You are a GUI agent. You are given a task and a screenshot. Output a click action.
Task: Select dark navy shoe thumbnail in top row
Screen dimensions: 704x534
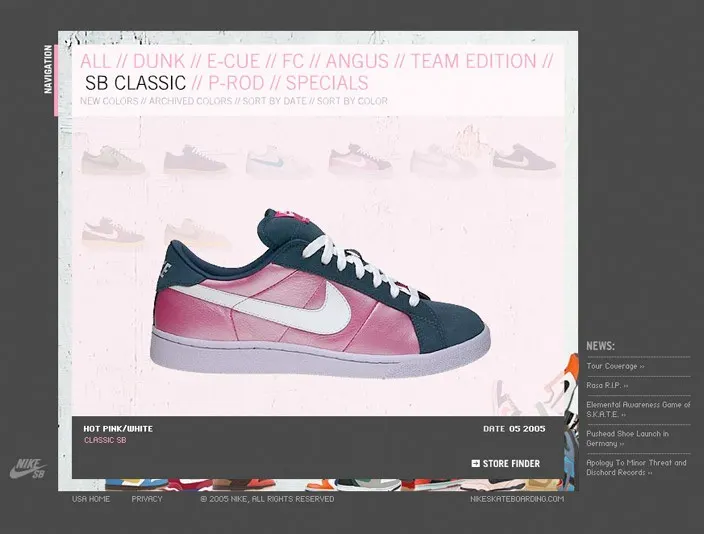[x=525, y=158]
